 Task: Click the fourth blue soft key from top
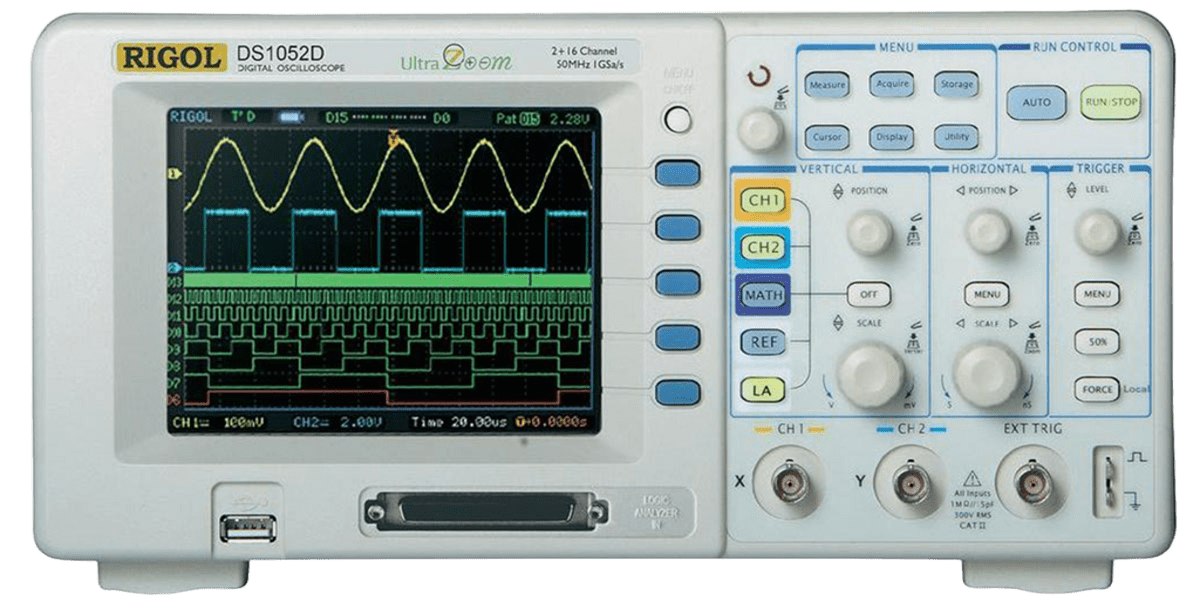(x=676, y=337)
